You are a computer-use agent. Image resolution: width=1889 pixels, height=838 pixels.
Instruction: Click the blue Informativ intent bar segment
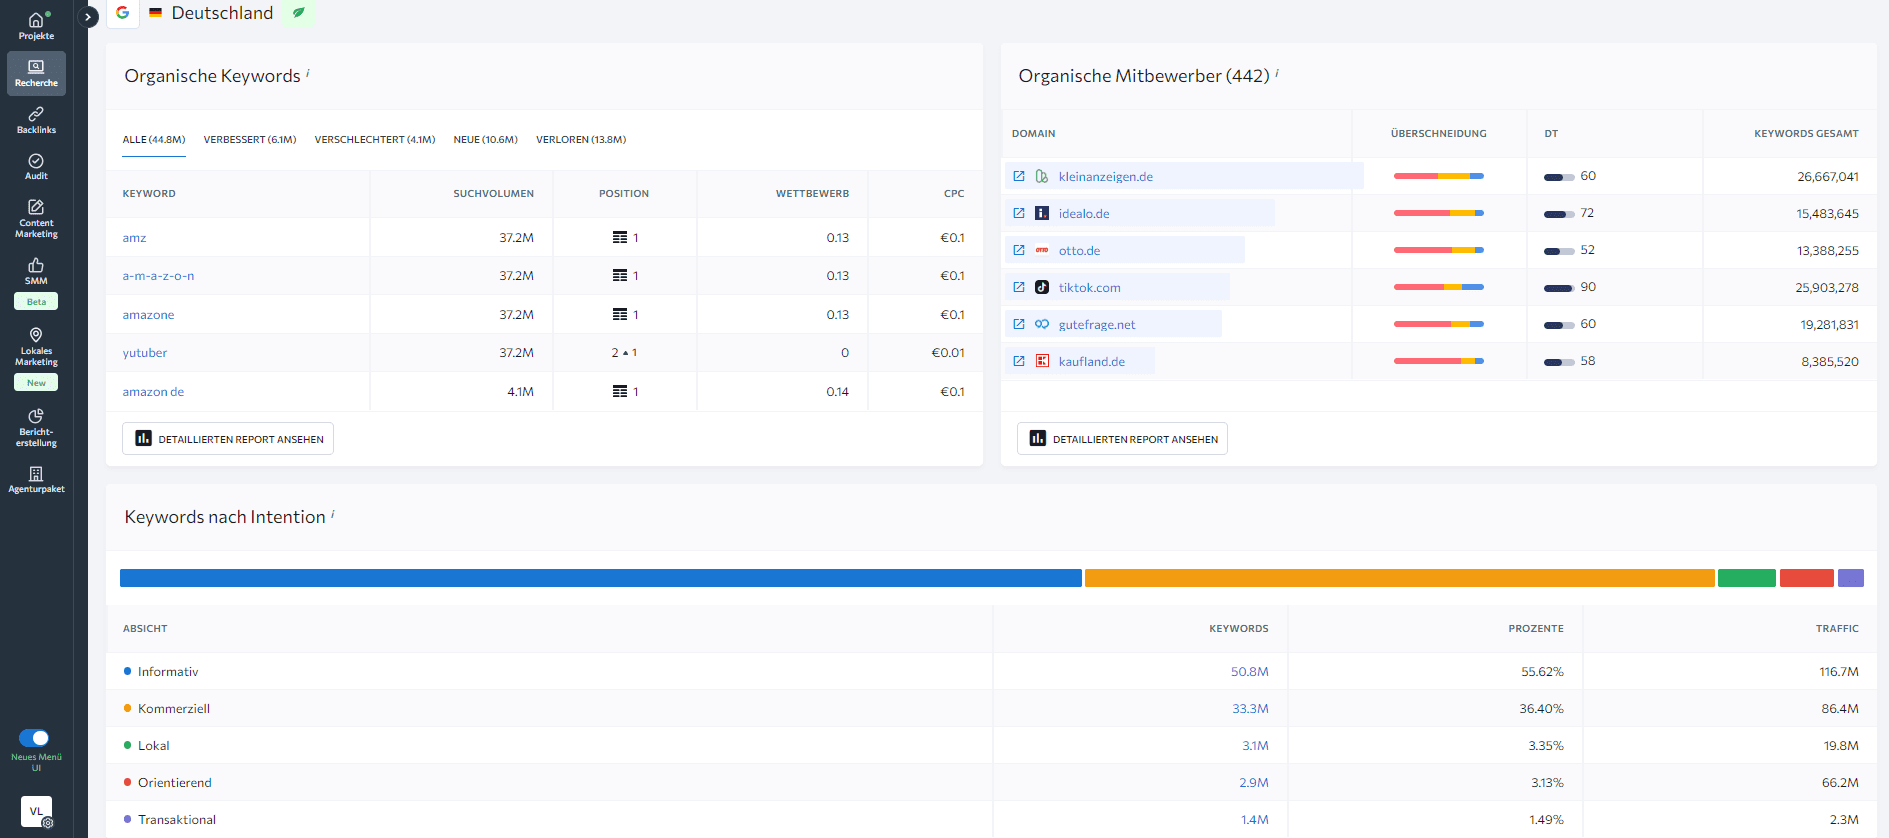tap(601, 578)
